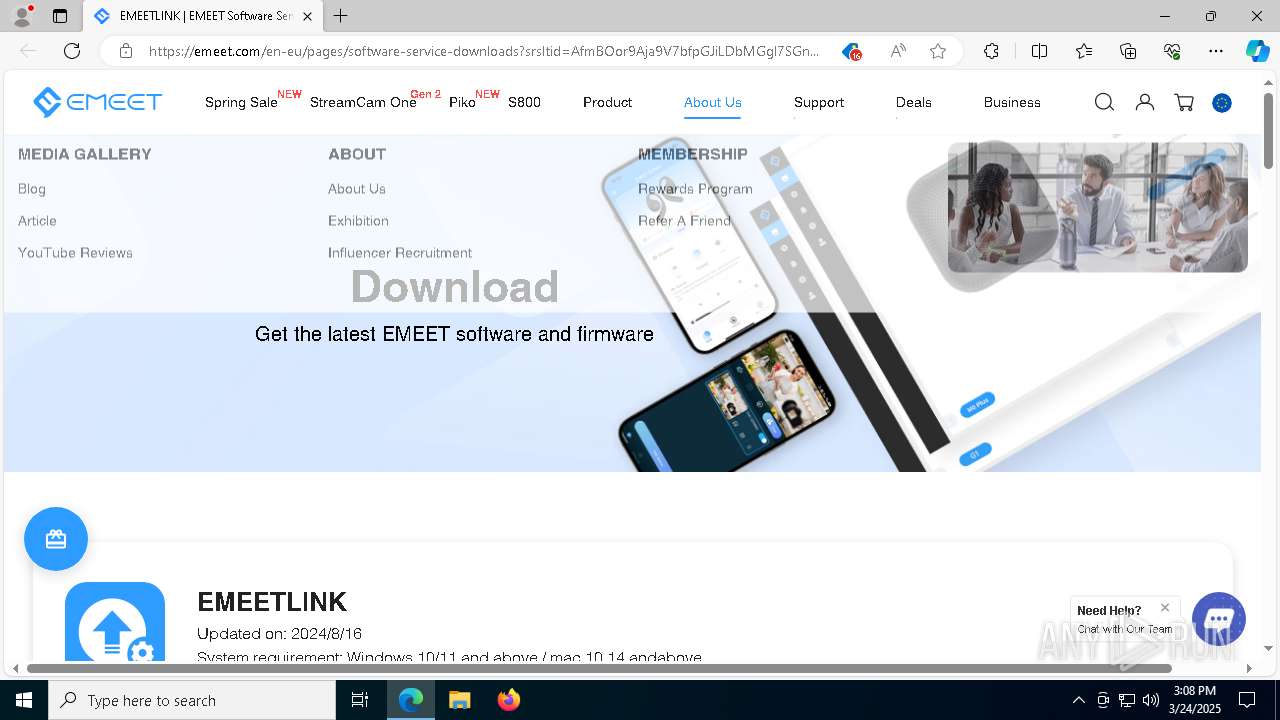
Task: Open Windows Start menu
Action: 24,700
